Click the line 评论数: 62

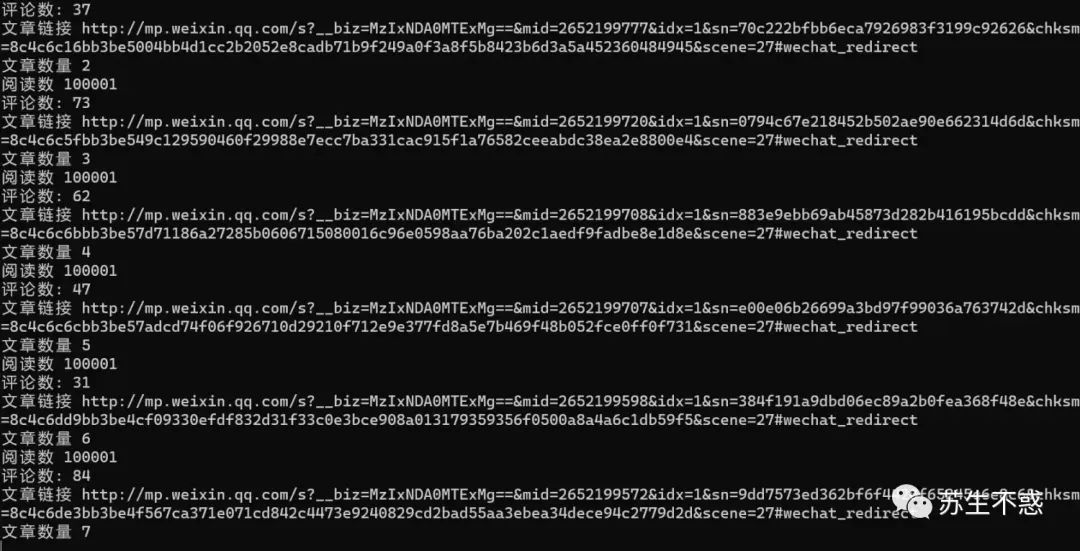coord(46,196)
